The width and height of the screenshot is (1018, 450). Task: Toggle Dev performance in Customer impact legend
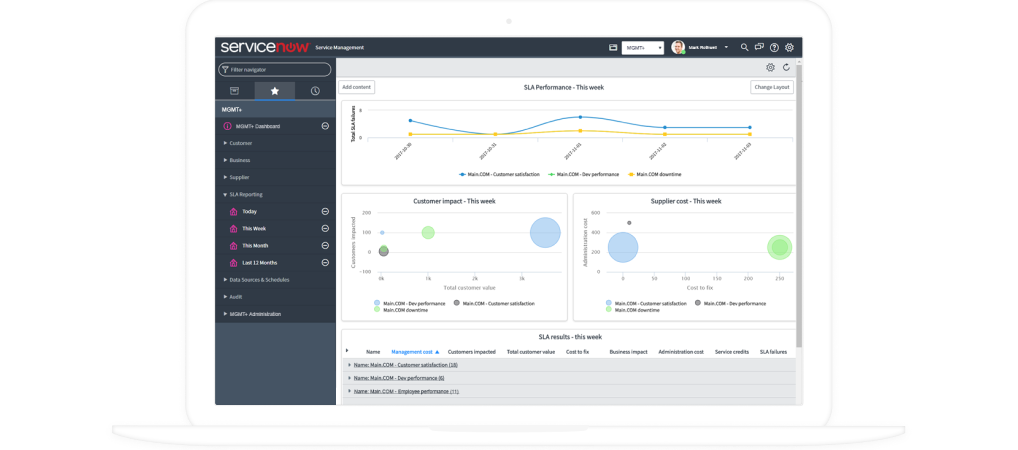coord(409,303)
